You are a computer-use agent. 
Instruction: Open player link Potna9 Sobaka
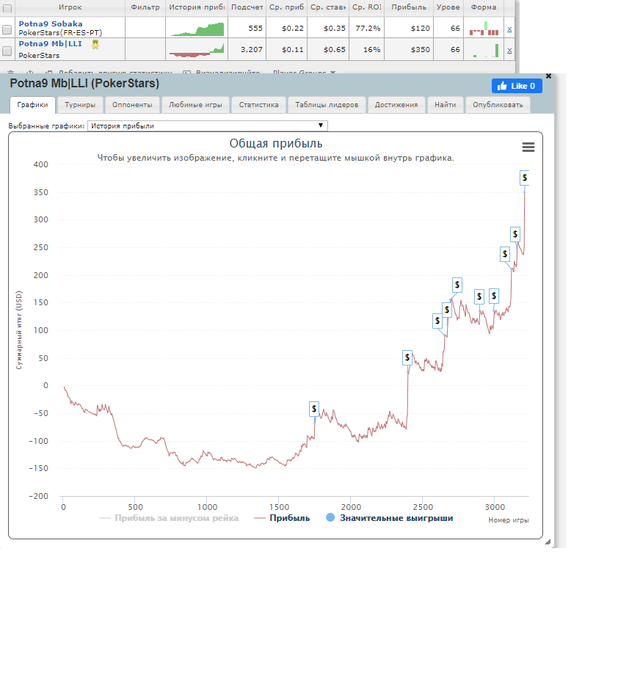click(50, 24)
